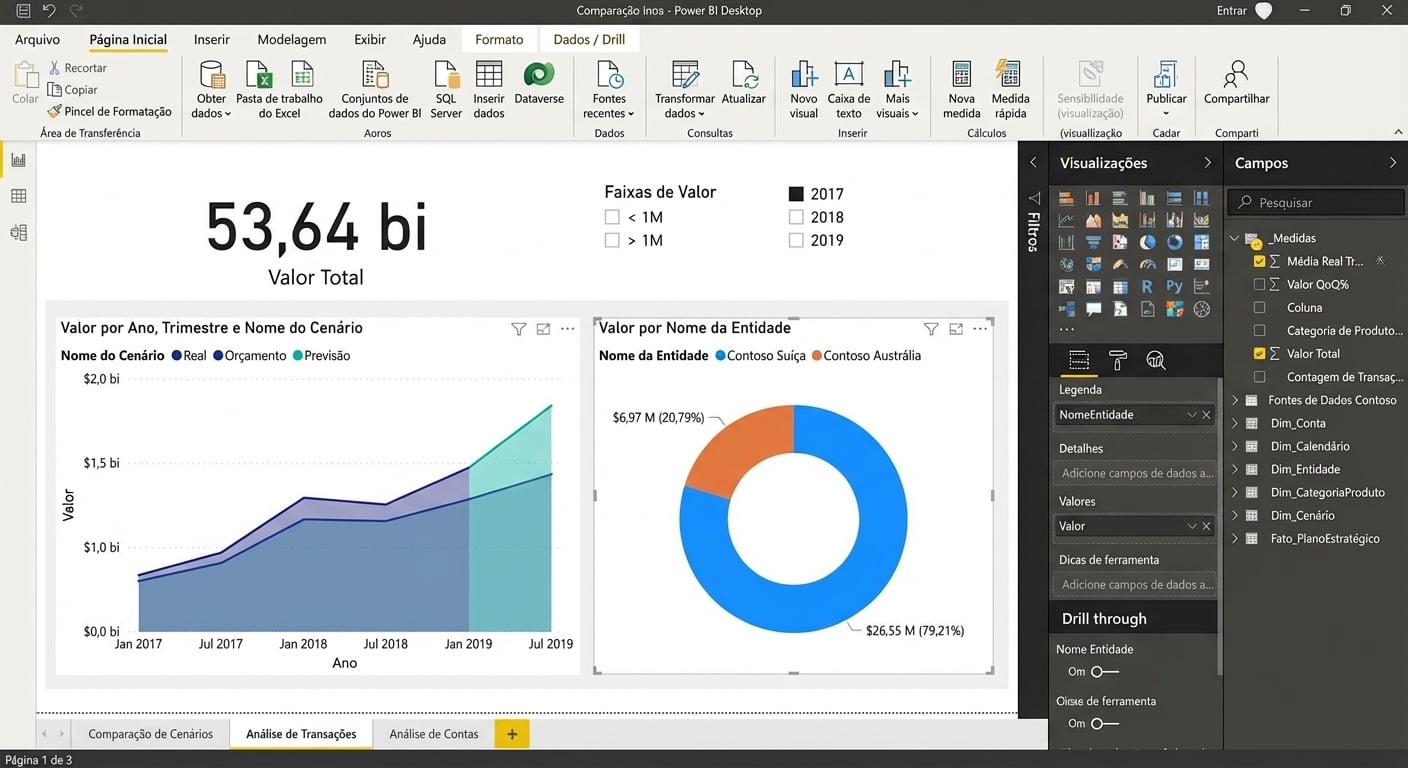Open Model view icon in left sidebar
Screen dimensions: 1408x768
18,233
